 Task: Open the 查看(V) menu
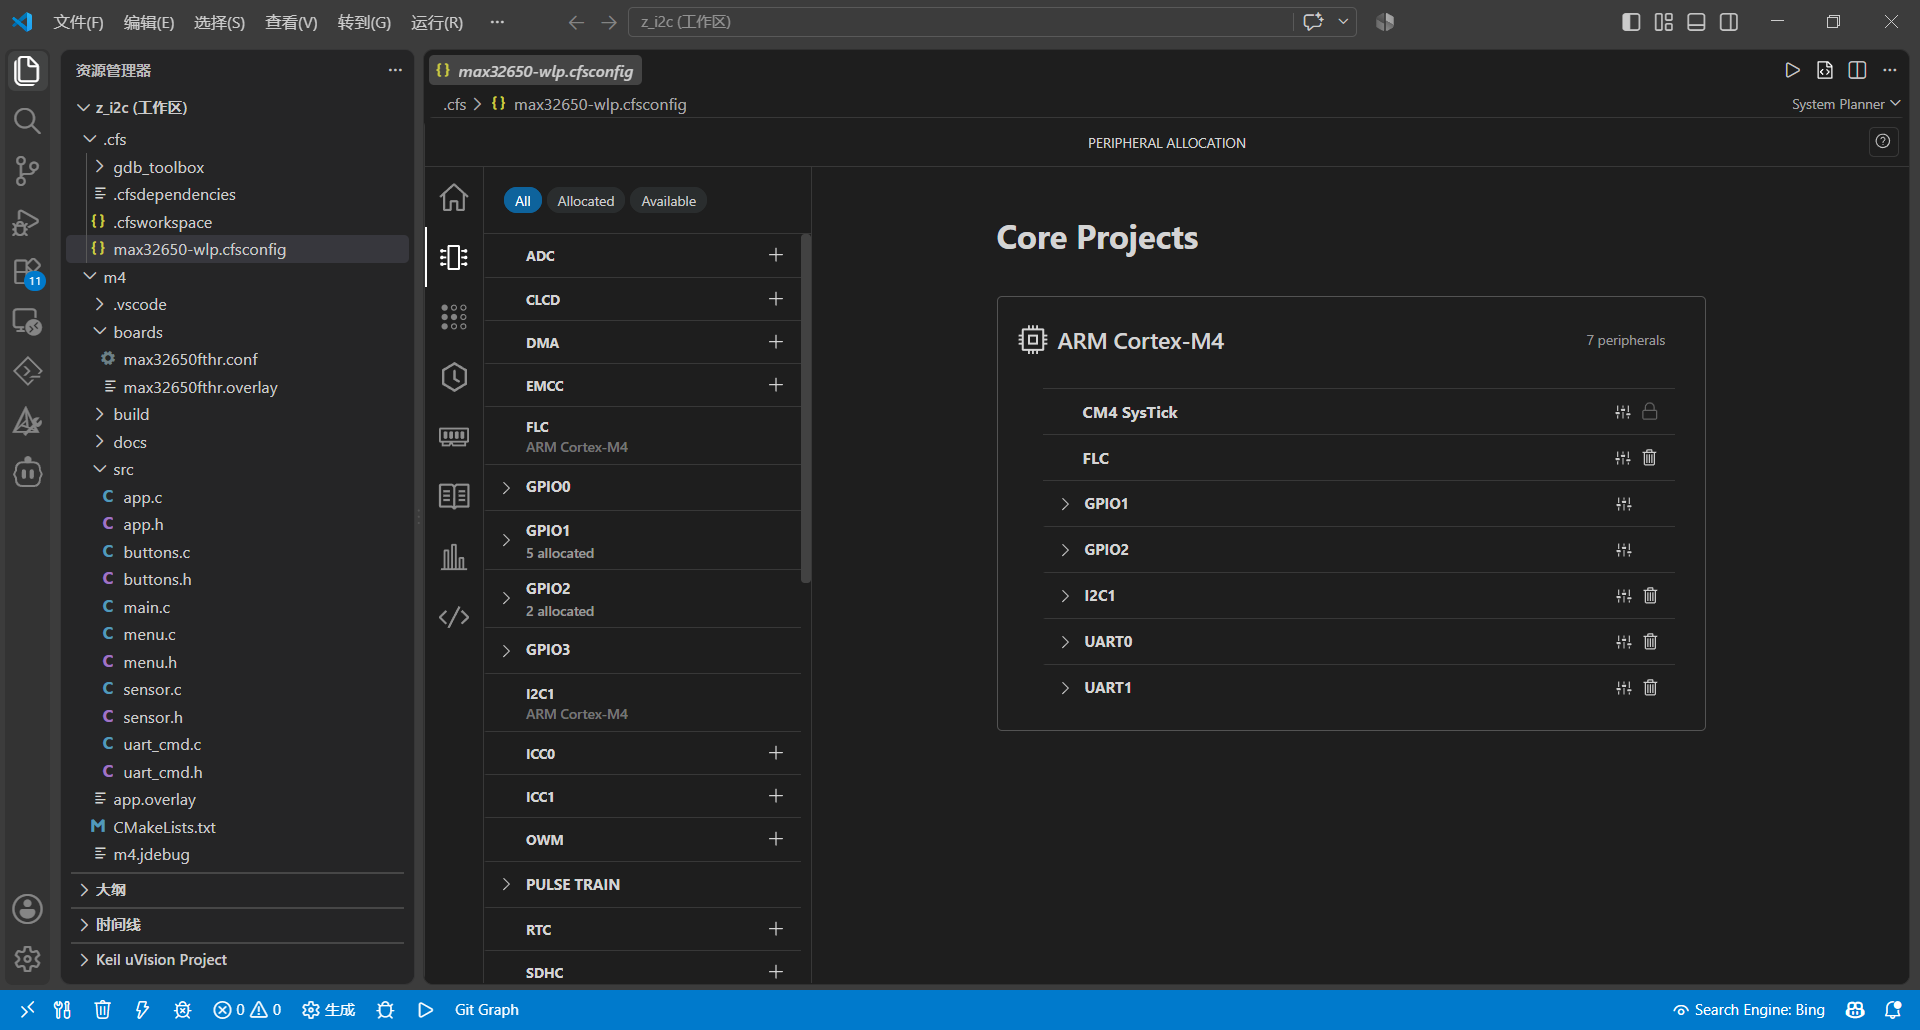[291, 22]
